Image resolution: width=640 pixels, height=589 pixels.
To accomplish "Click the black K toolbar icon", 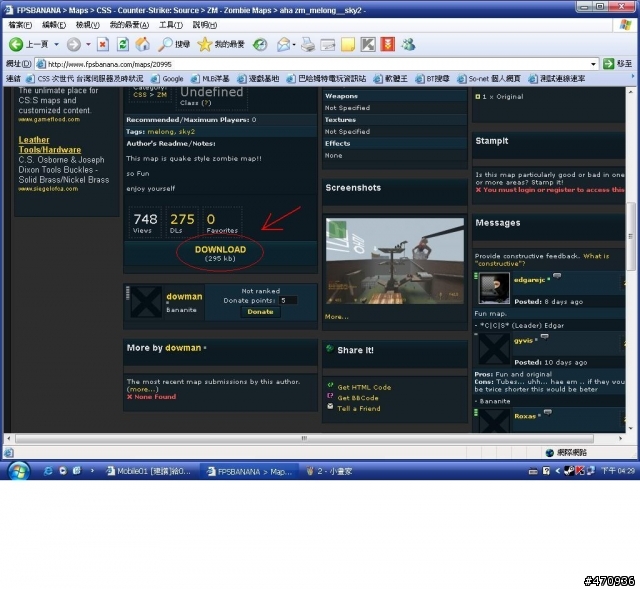I will (x=368, y=44).
